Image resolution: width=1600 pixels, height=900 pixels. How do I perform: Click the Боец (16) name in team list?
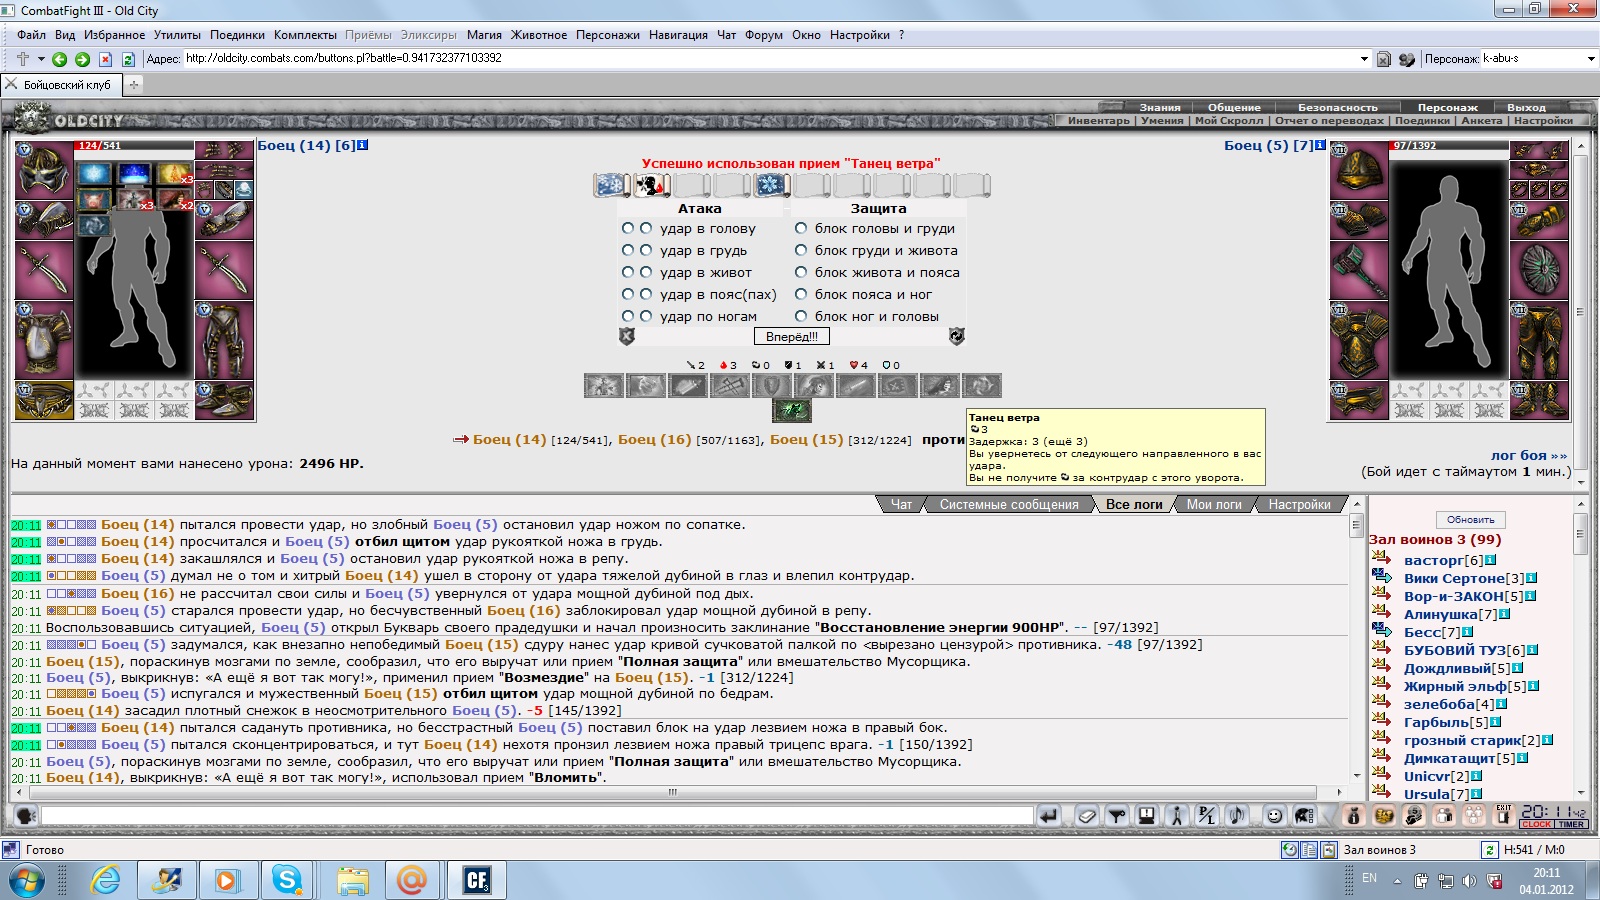coord(654,439)
